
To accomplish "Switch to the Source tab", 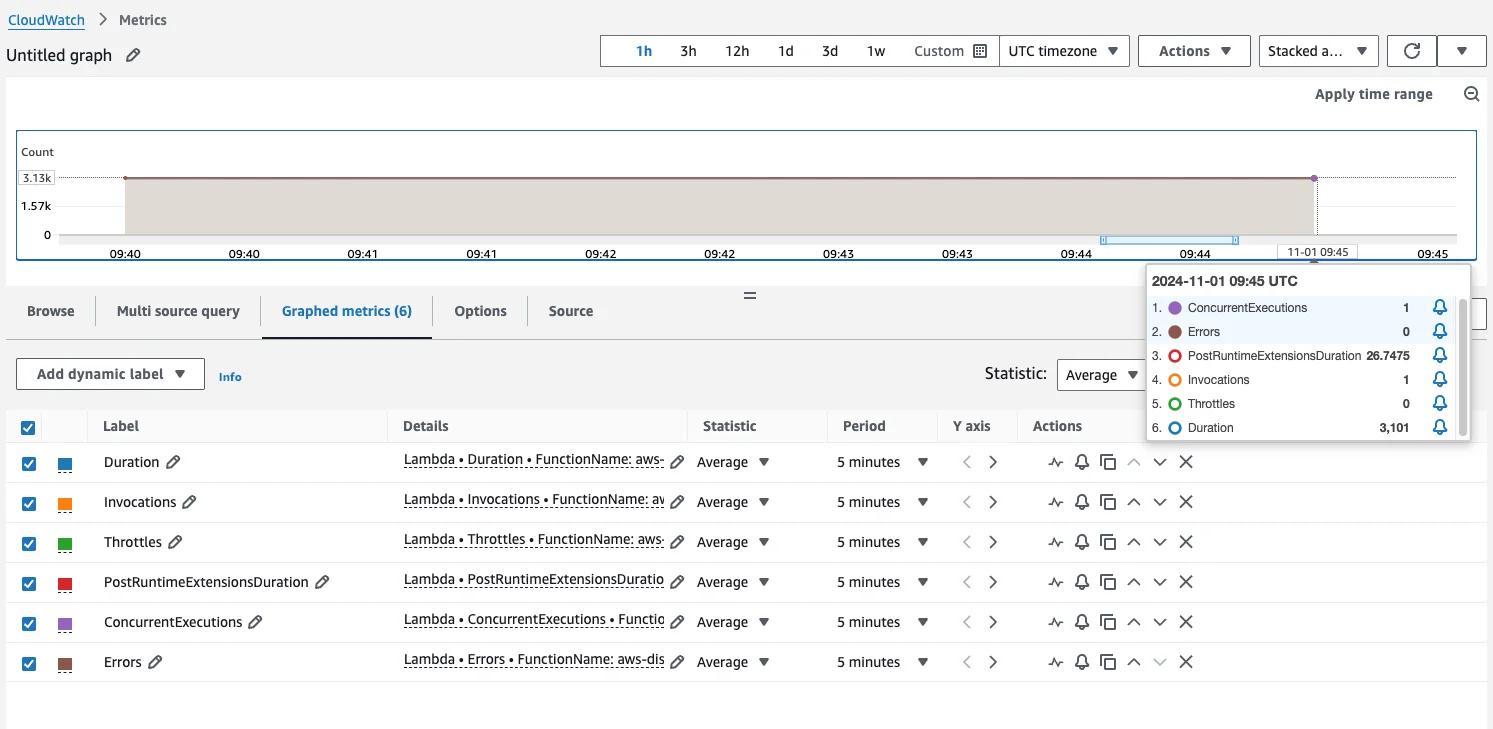I will [x=570, y=311].
